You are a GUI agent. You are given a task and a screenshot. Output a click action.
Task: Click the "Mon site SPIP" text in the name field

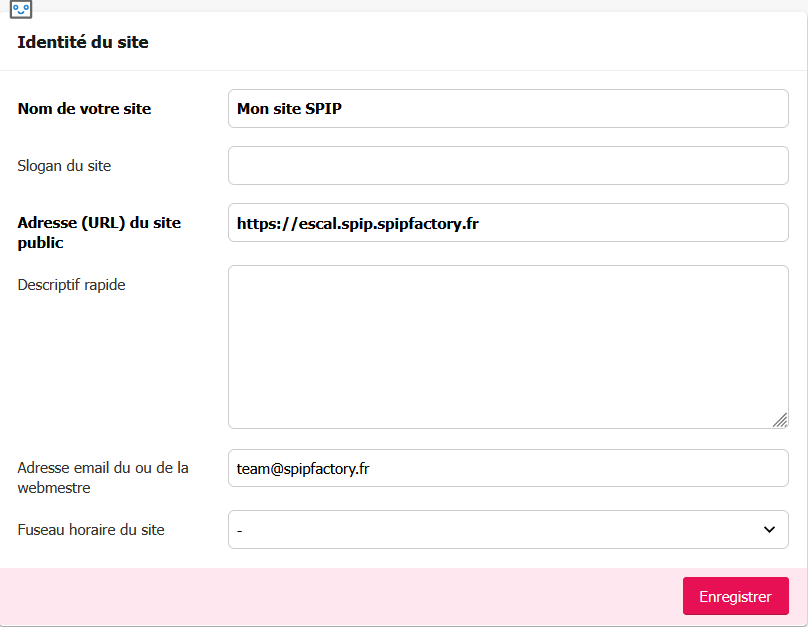coord(289,109)
